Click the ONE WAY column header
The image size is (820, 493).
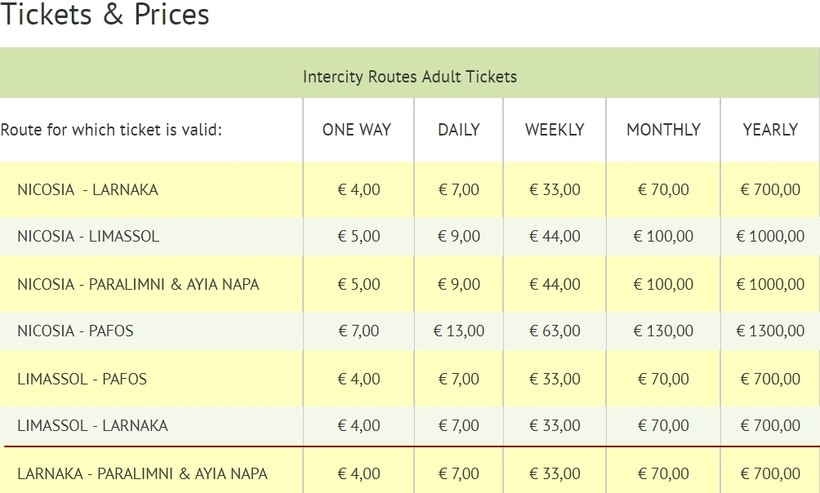[356, 130]
